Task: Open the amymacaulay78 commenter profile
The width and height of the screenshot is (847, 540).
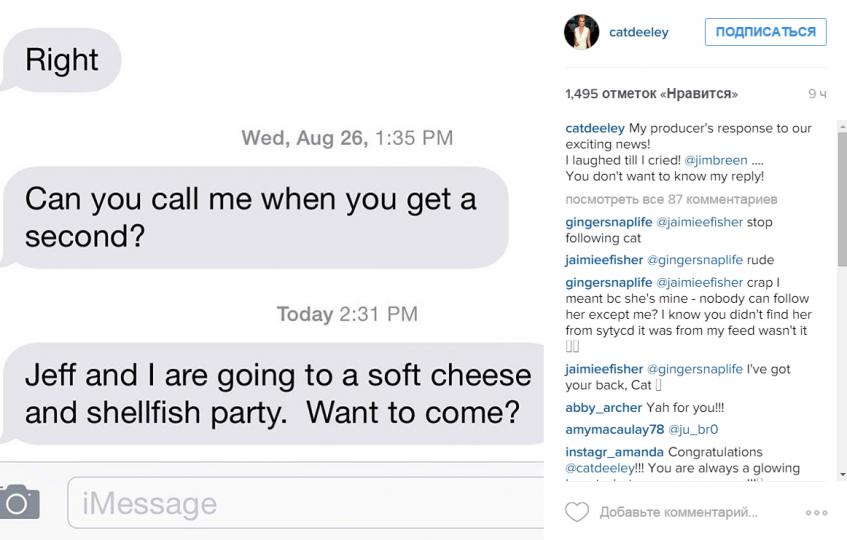Action: tap(614, 429)
